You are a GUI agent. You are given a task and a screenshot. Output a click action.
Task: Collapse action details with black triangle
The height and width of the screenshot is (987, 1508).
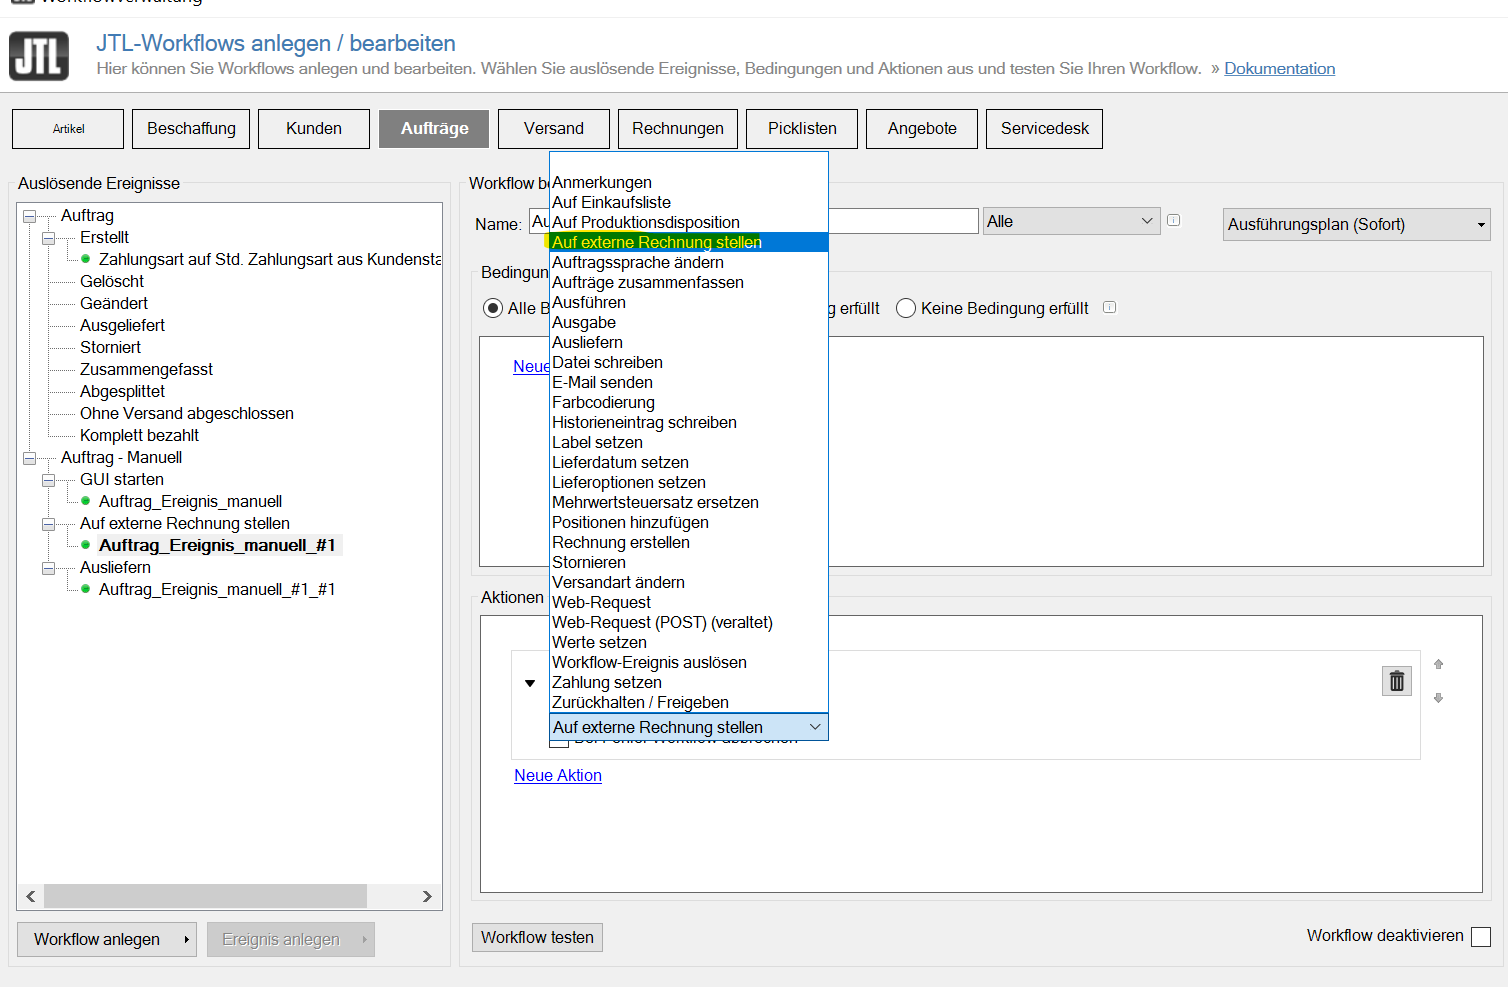pos(530,683)
